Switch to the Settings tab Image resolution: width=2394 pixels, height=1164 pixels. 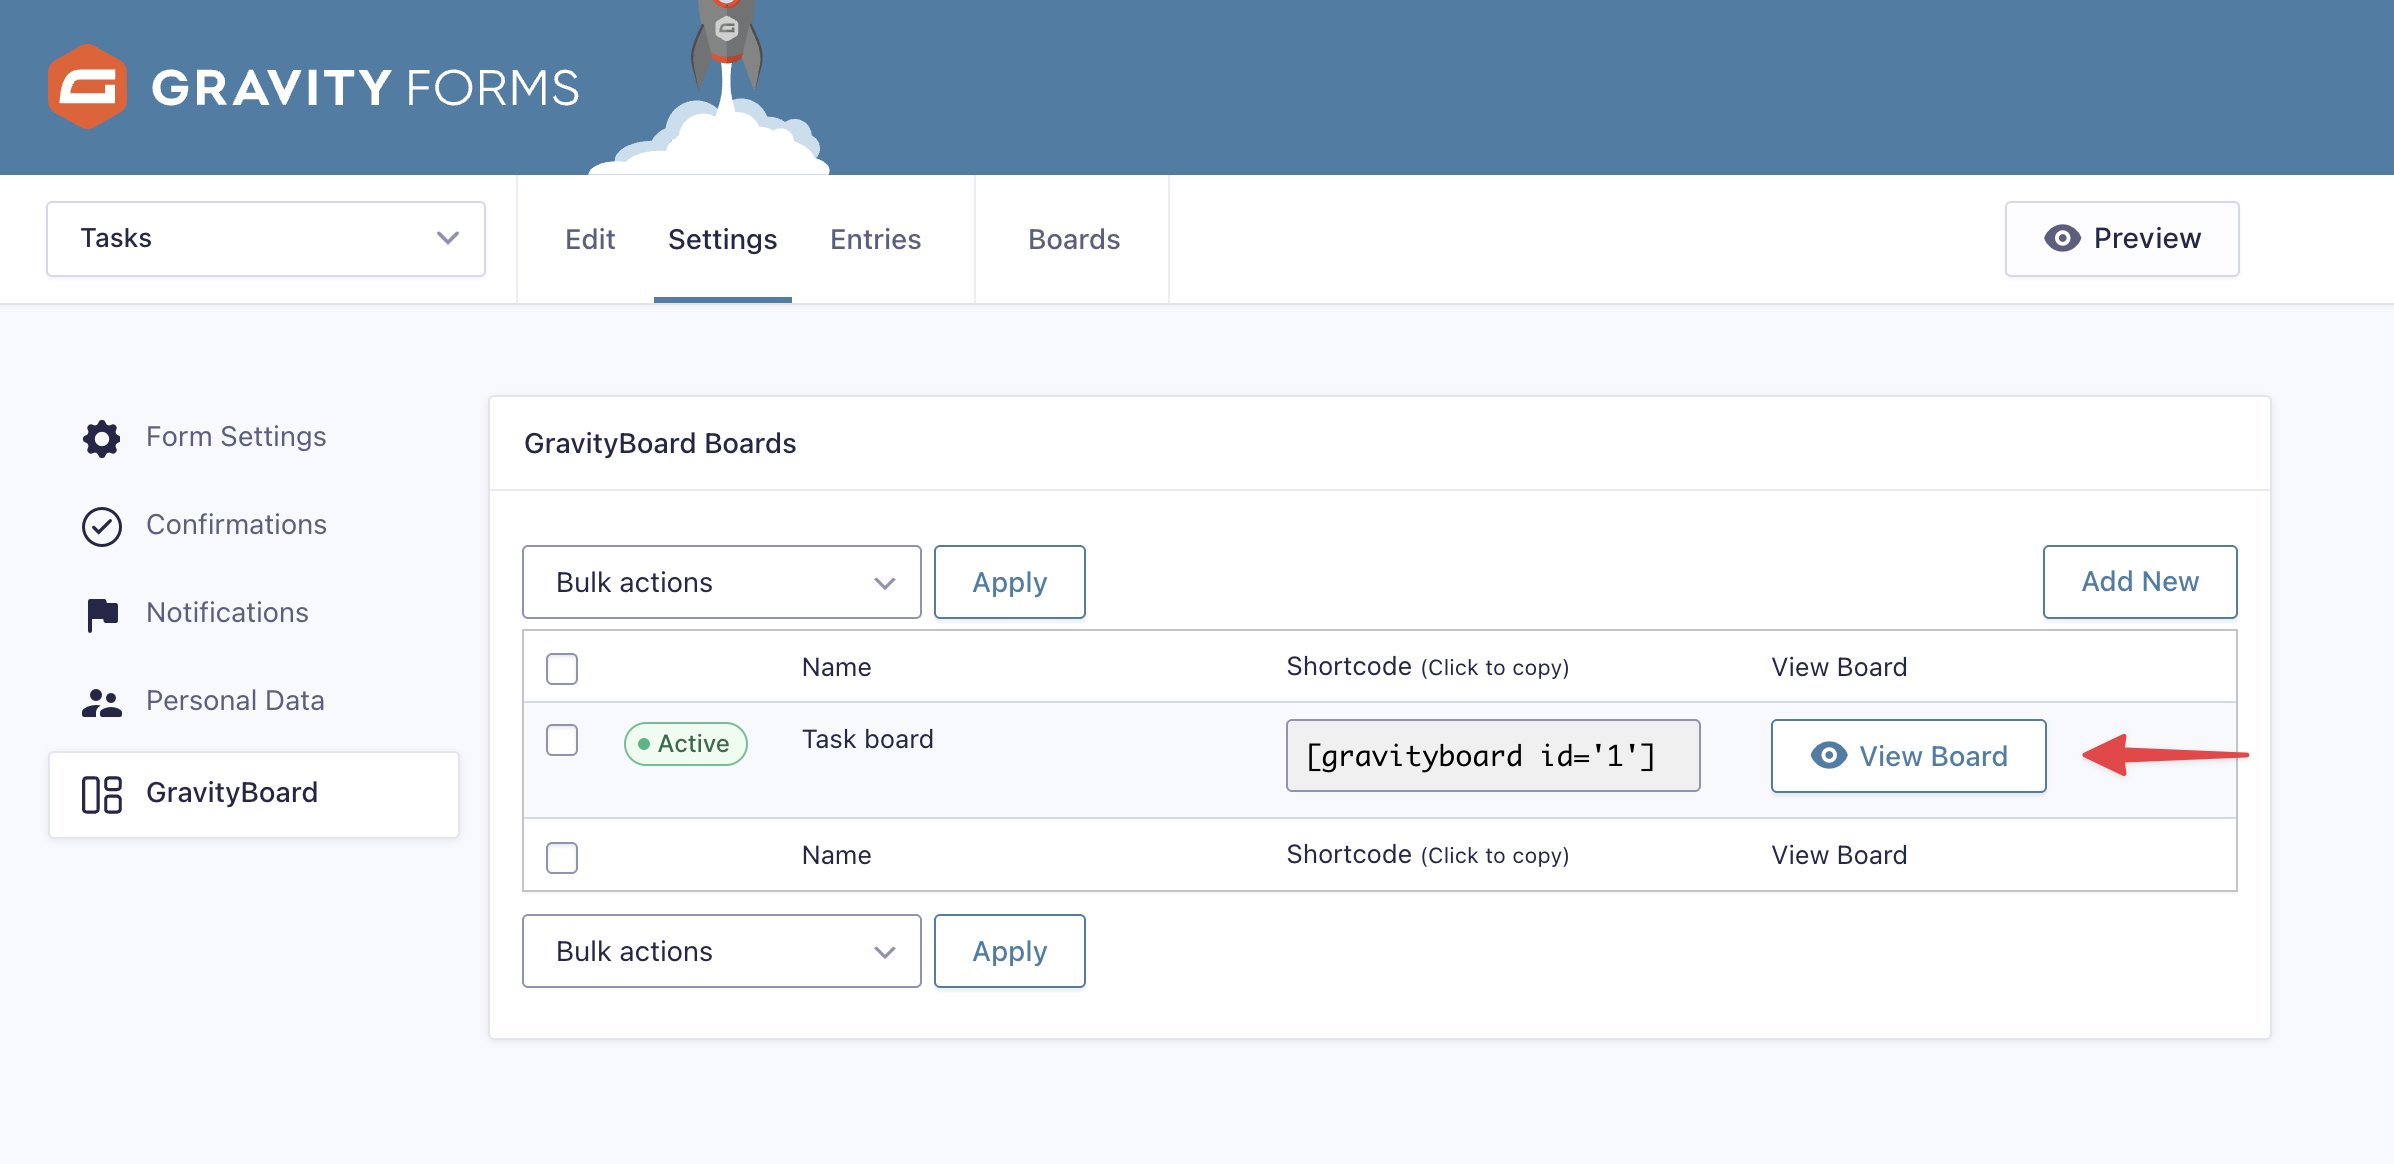pos(723,239)
